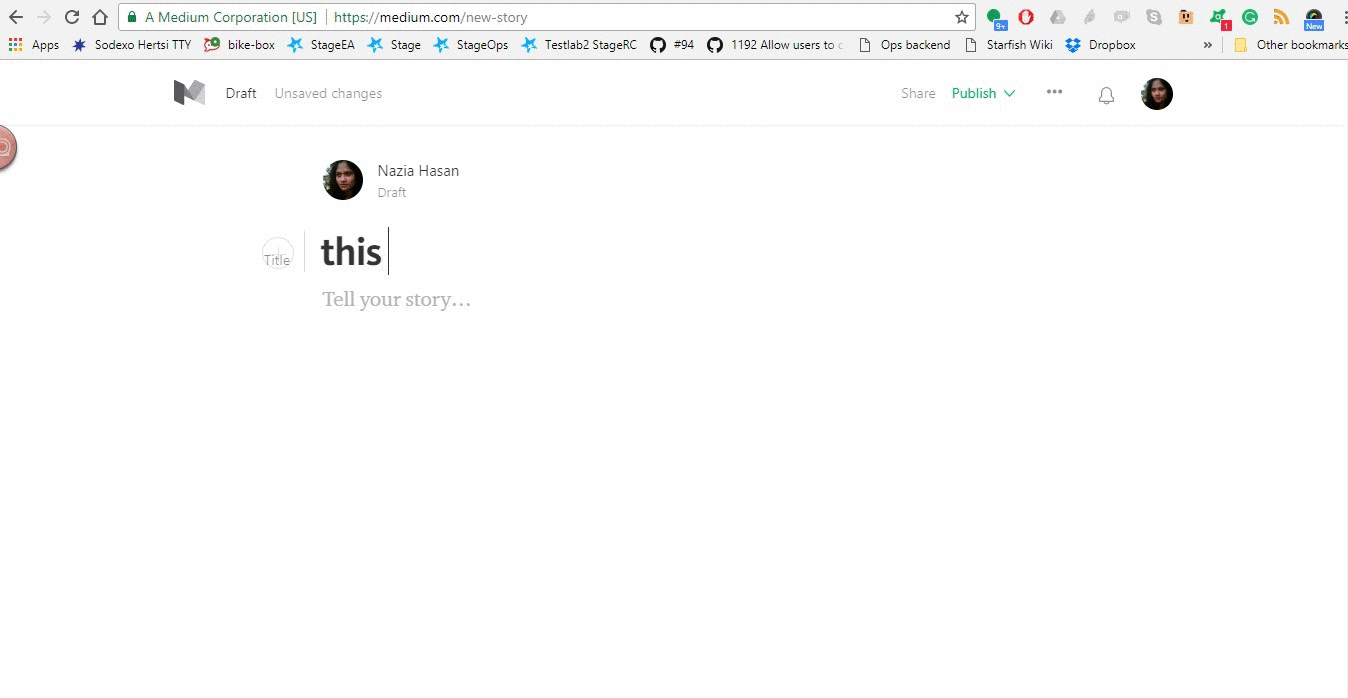Screen dimensions: 1348x698
Task: Click the green padlock site info icon
Action: 131,17
